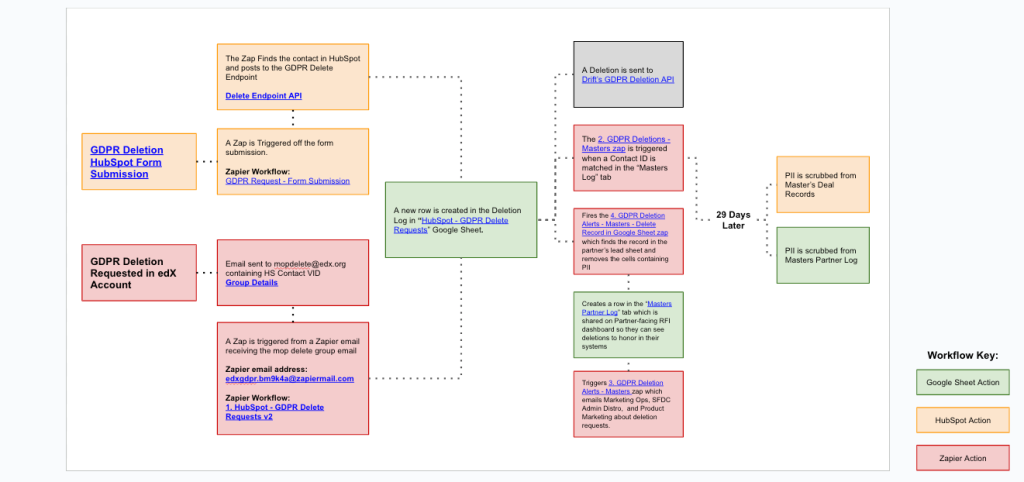Open Drift's GDPR Deletion API link
This screenshot has width=1024, height=482.
(x=627, y=79)
